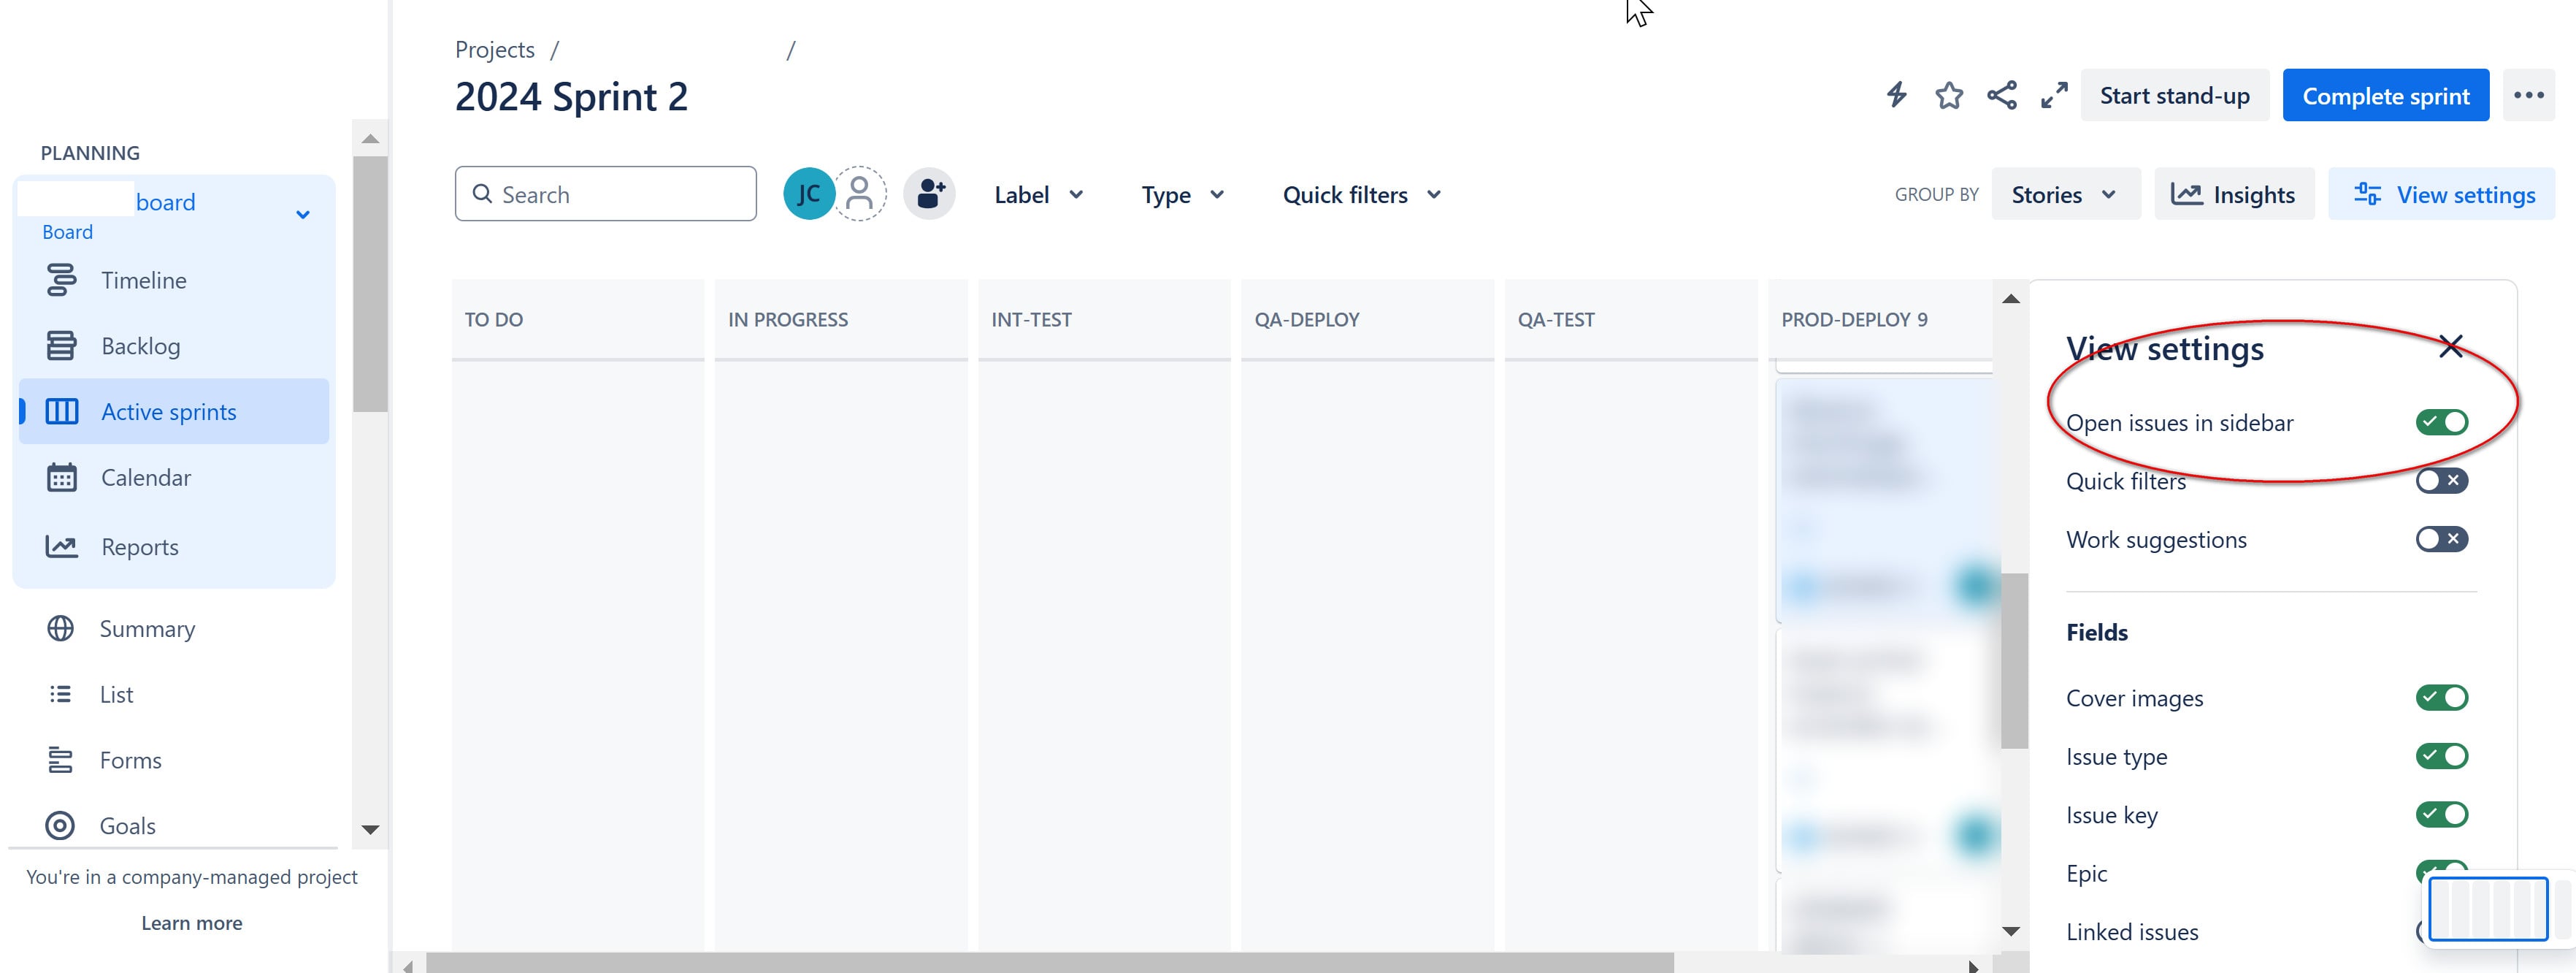2576x973 pixels.
Task: Click the Summary globe icon
Action: [60, 628]
